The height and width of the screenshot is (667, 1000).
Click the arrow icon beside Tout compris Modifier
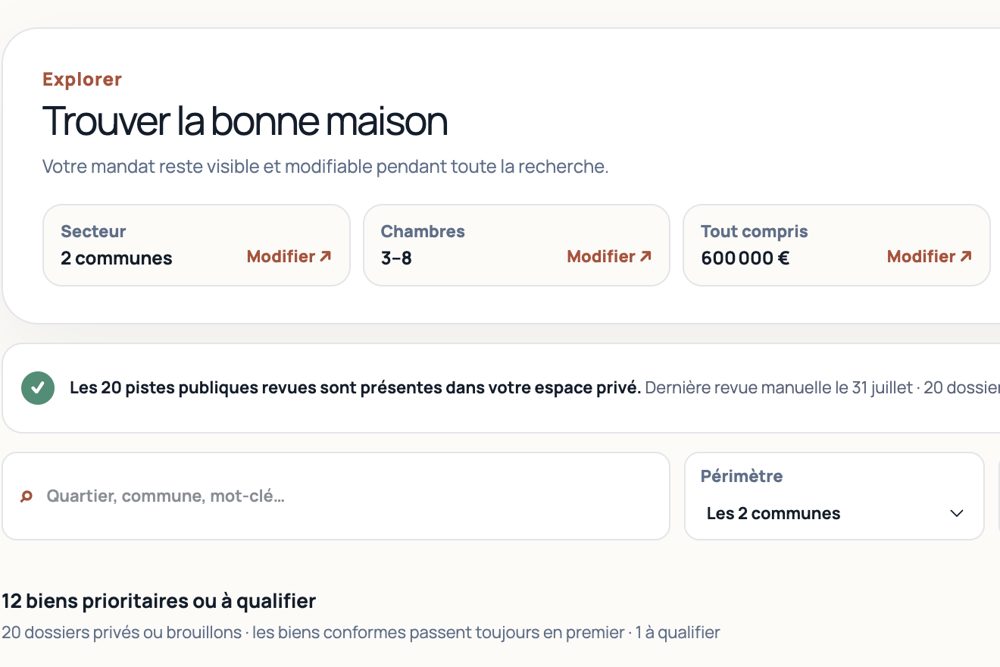click(x=966, y=256)
